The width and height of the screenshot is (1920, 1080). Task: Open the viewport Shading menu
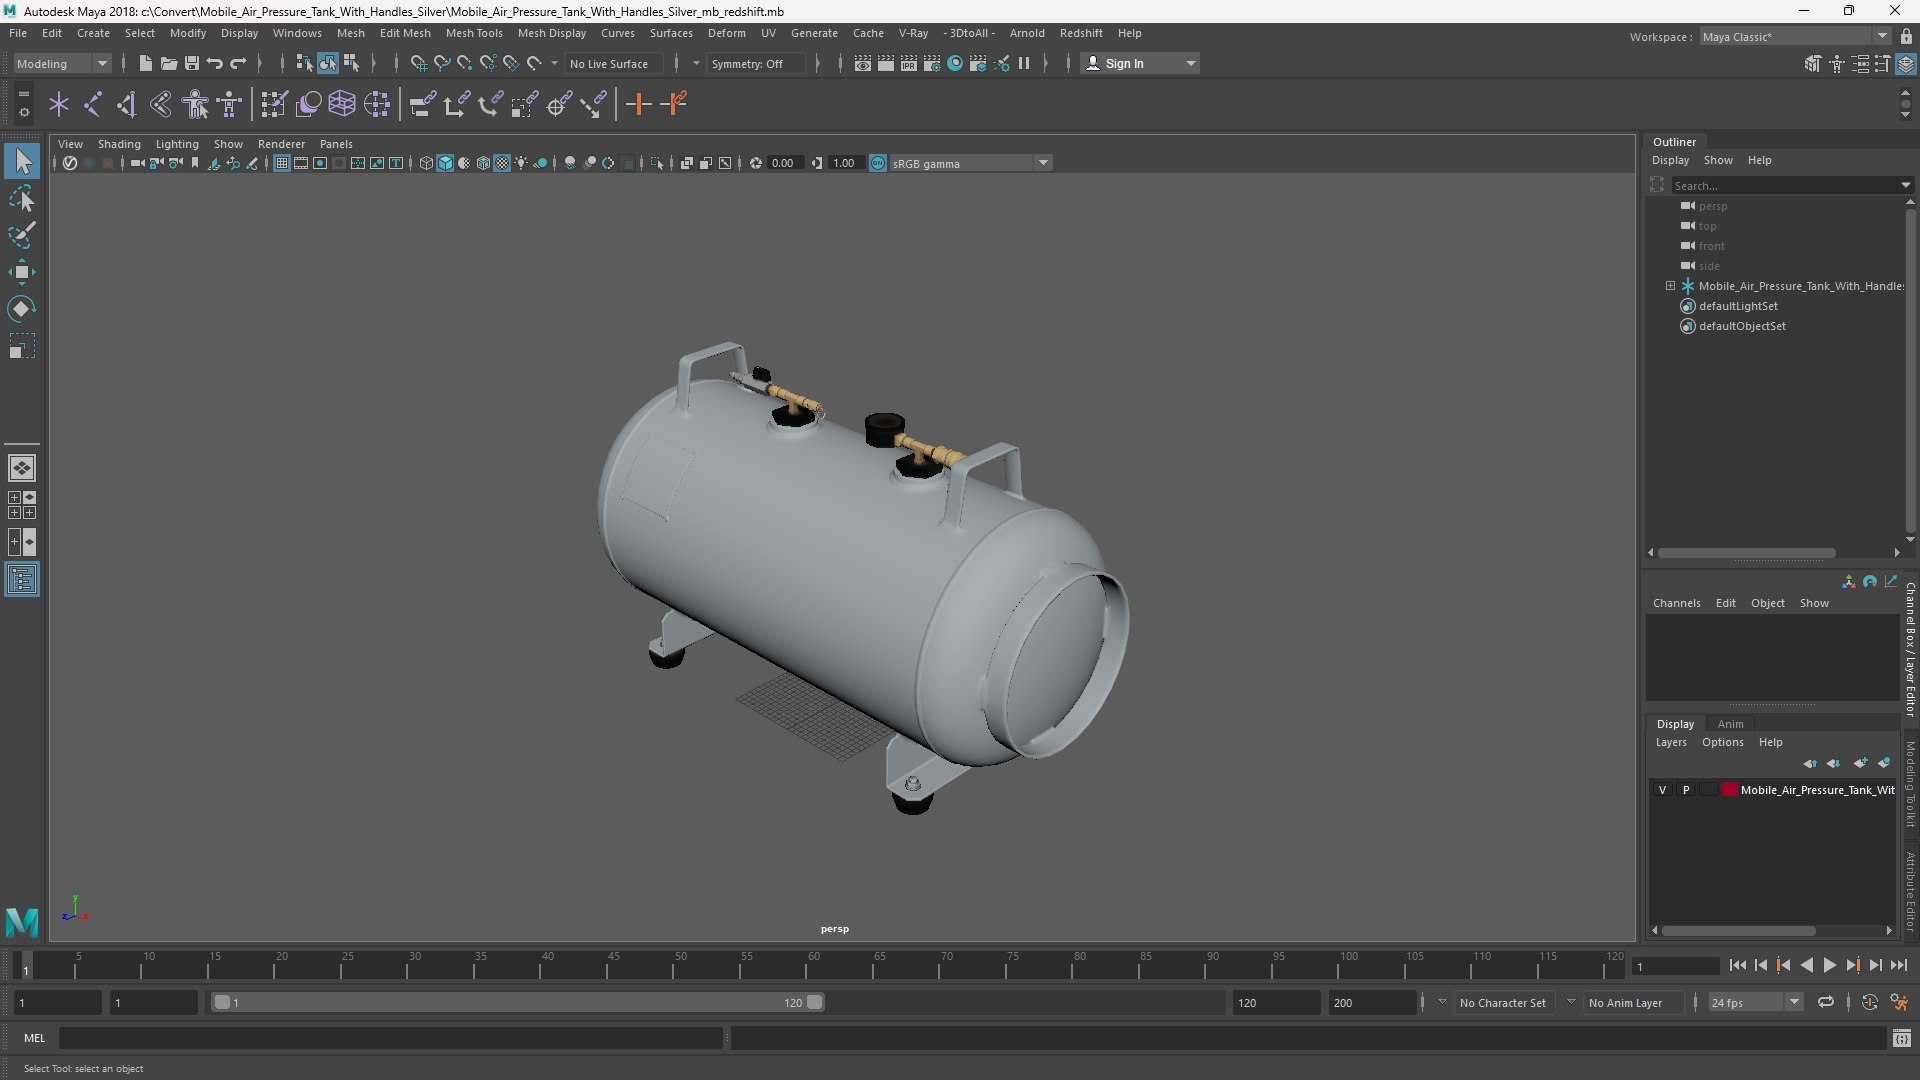[119, 144]
